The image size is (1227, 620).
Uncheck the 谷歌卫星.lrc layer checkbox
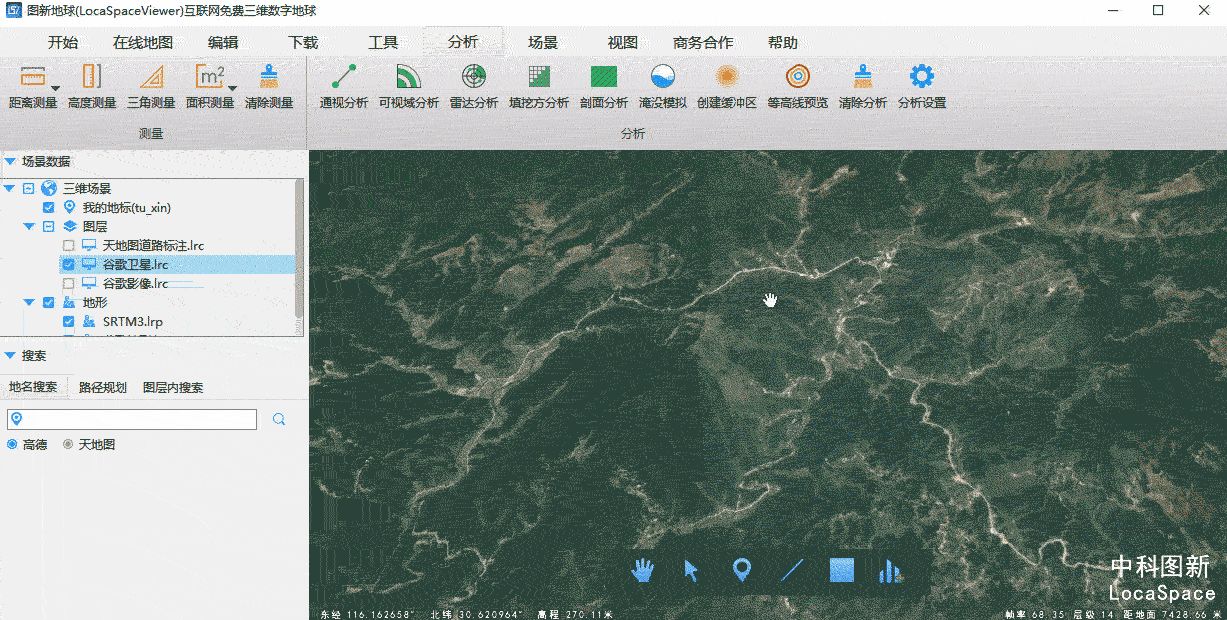(68, 265)
